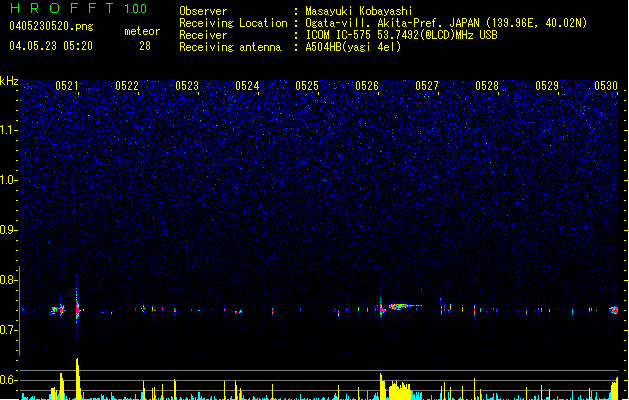Click the A504HB(yagi 4el) antenna text
This screenshot has height=400, width=629.
[x=353, y=47]
